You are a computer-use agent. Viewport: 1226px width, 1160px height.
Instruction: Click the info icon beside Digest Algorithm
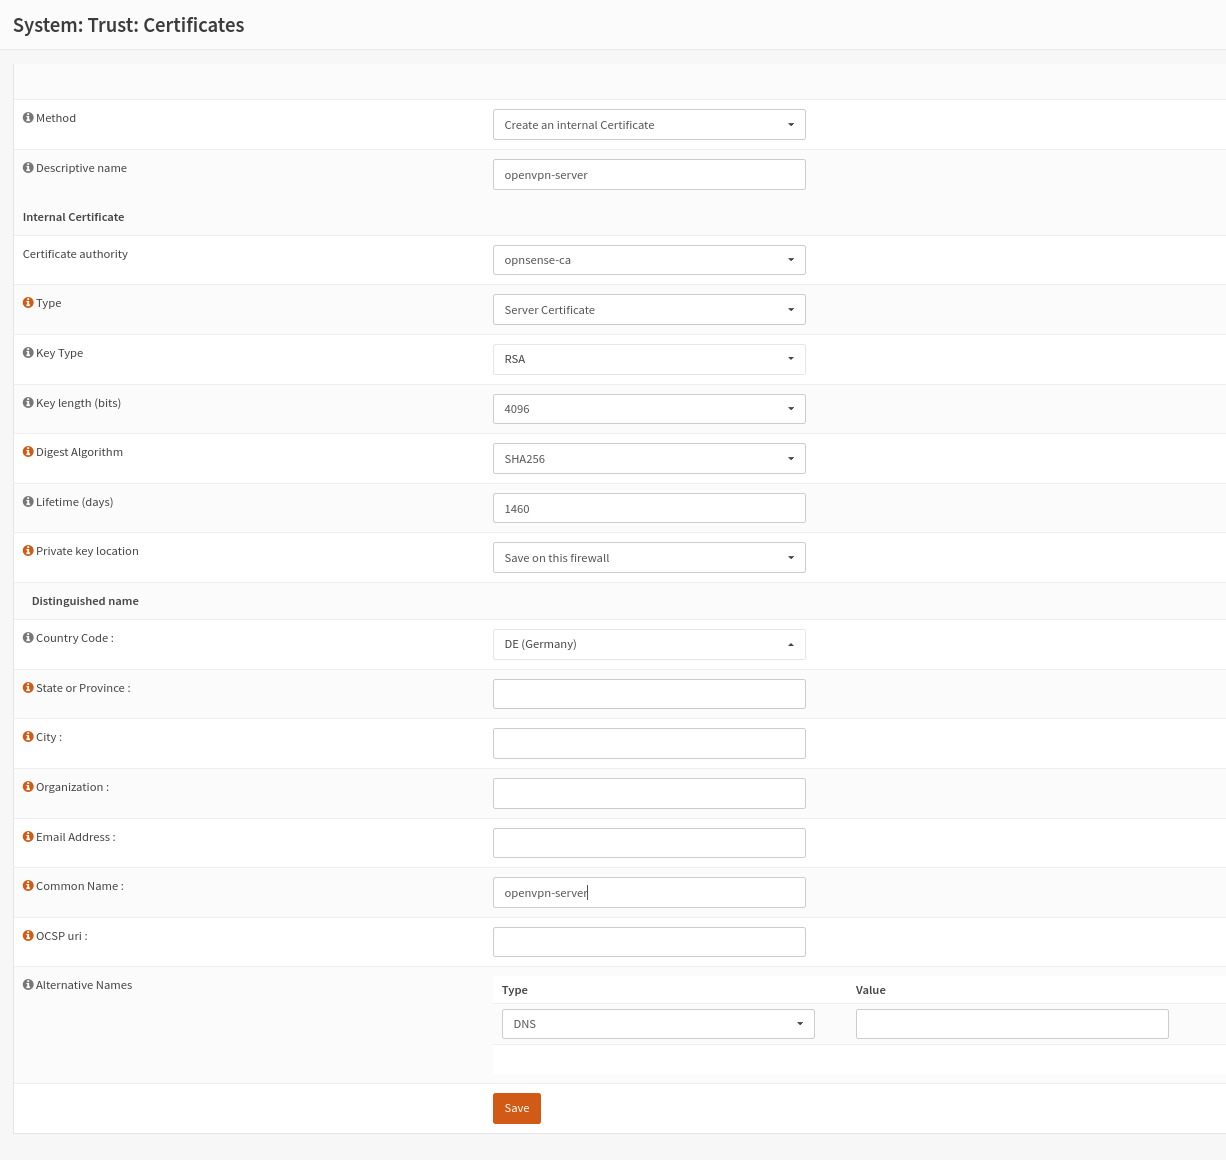(x=28, y=452)
